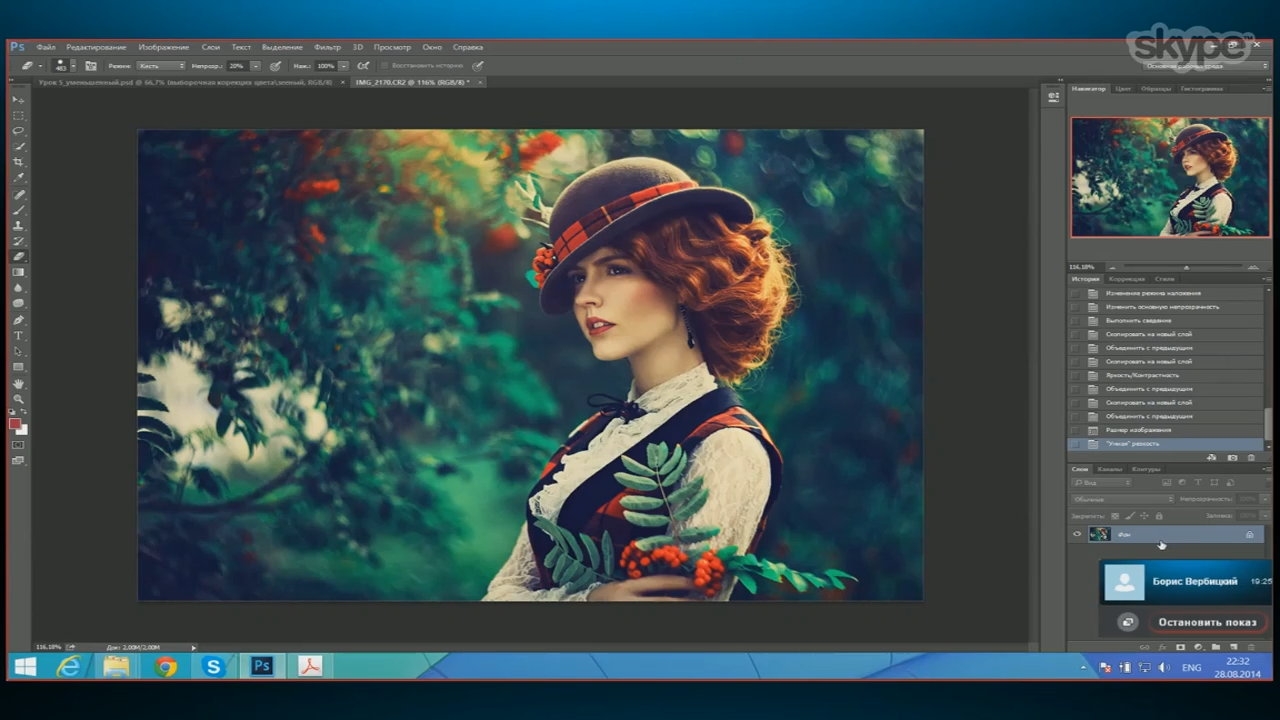Image resolution: width=1280 pixels, height=720 pixels.
Task: Select the Lasso tool
Action: point(18,131)
